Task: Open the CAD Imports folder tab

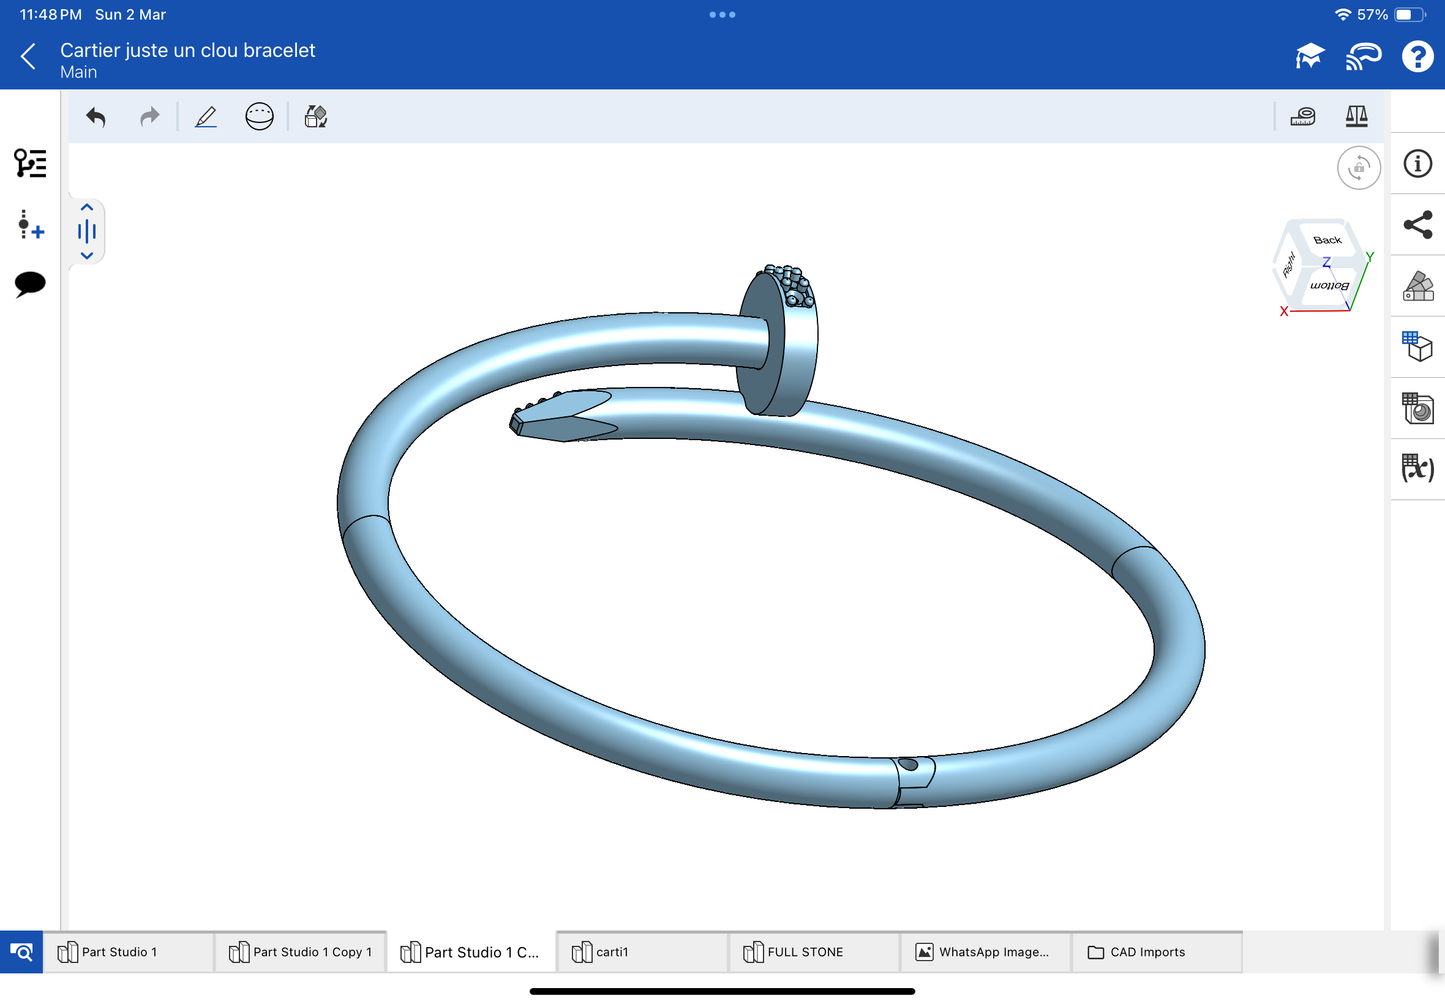Action: pos(1147,952)
